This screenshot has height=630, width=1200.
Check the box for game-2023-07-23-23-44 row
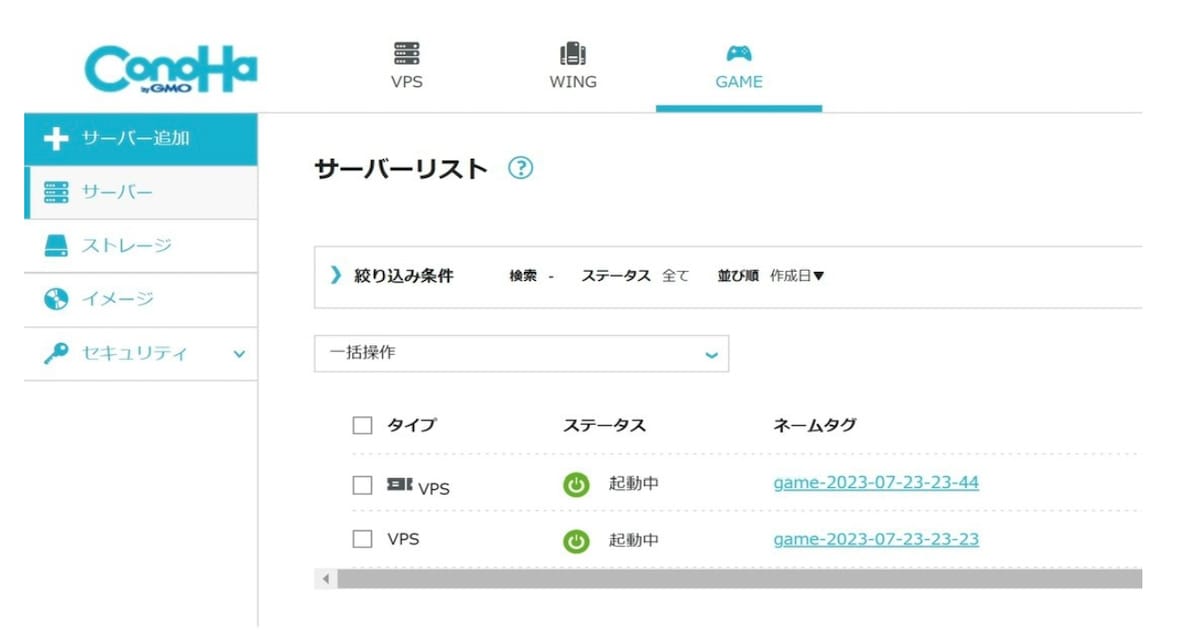coord(362,485)
